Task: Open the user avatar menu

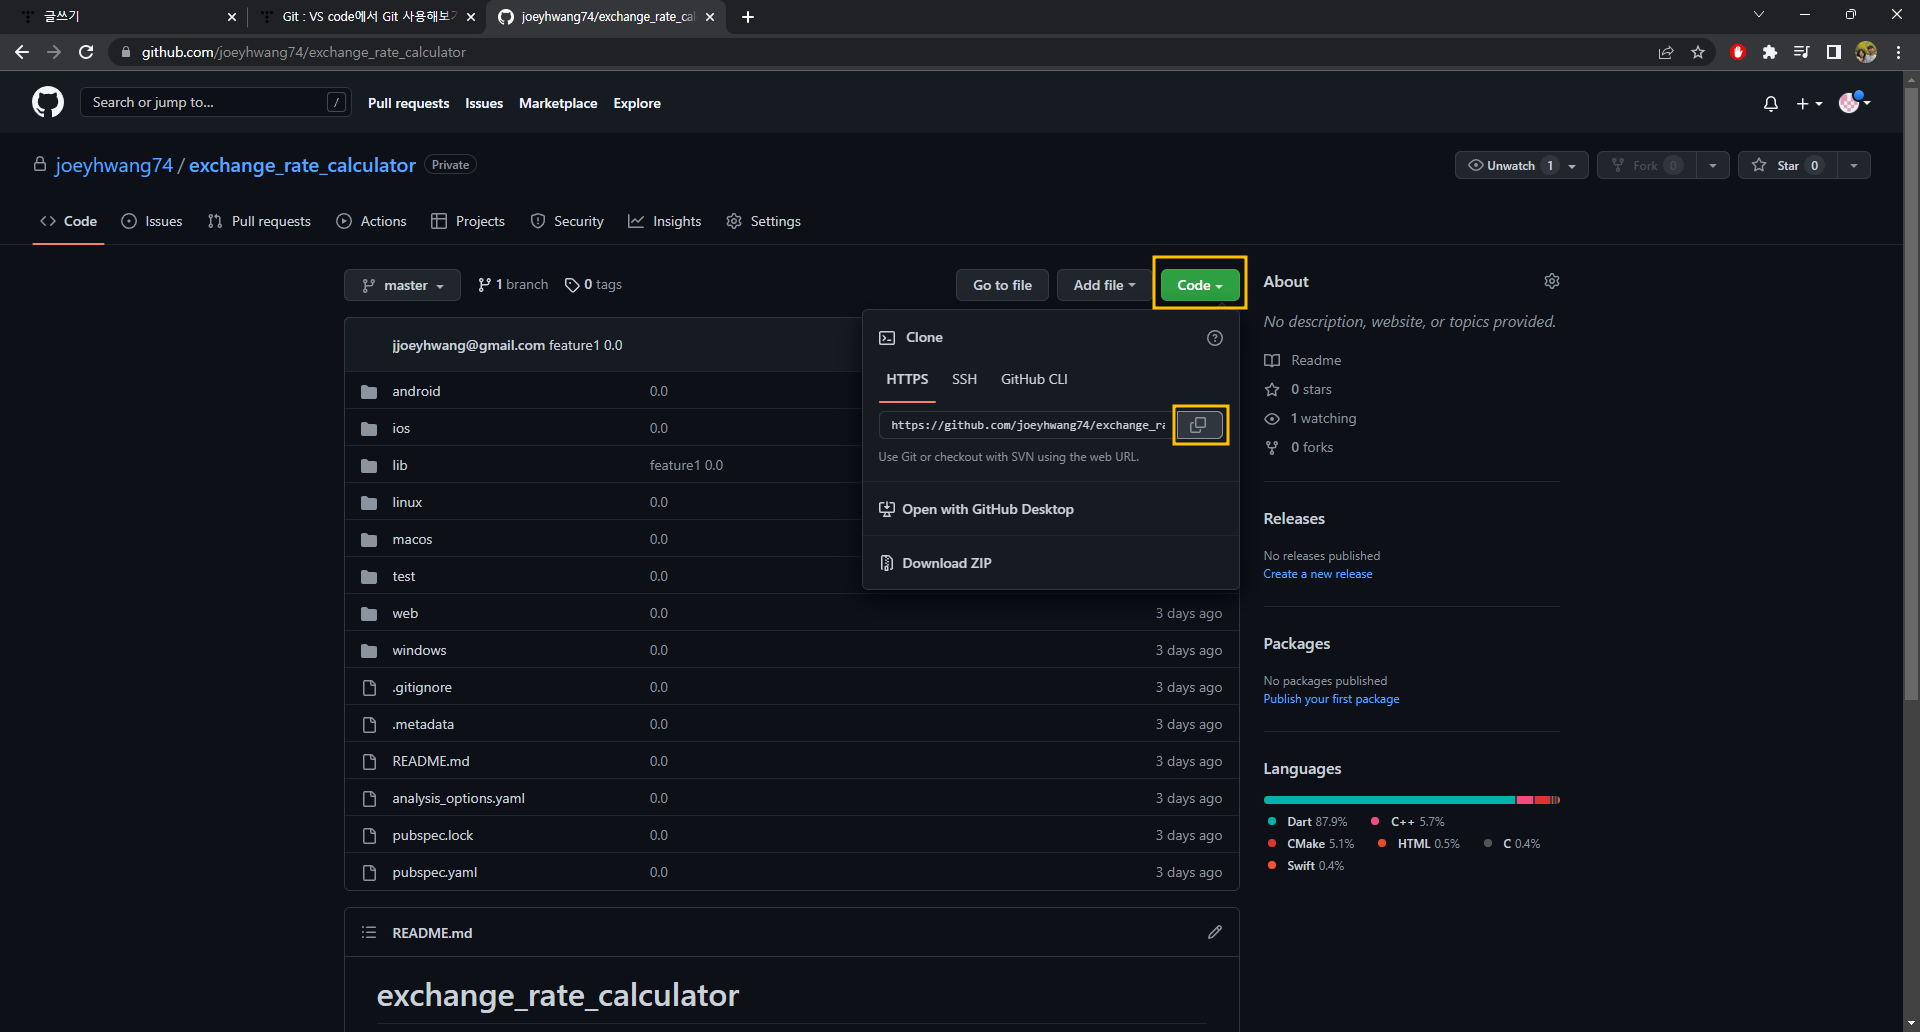Action: click(x=1855, y=102)
